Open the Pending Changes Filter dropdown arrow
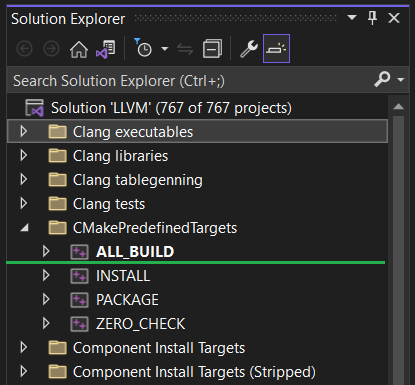415x385 pixels. pyautogui.click(x=164, y=49)
